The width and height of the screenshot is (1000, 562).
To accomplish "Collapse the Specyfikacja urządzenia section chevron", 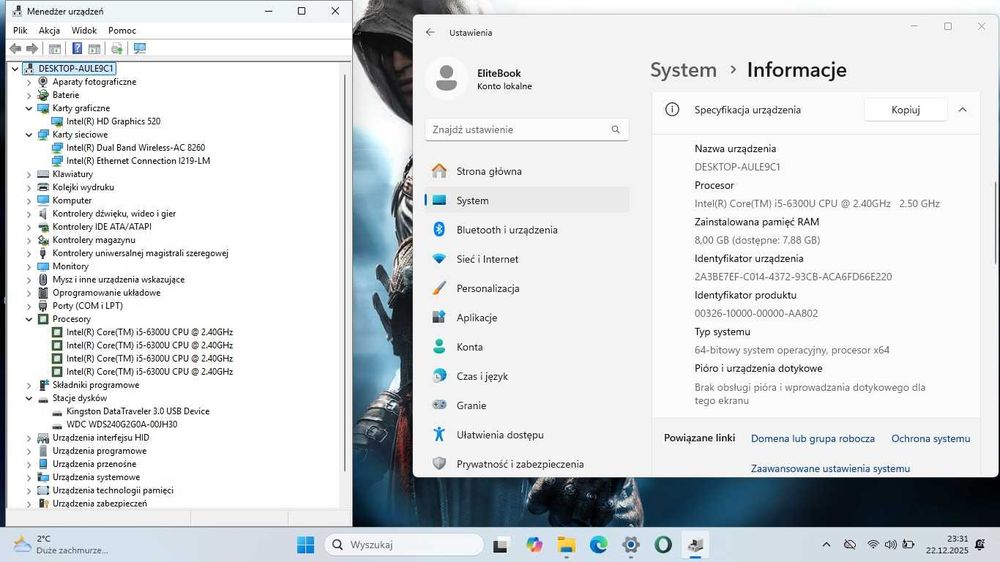I will tap(962, 110).
